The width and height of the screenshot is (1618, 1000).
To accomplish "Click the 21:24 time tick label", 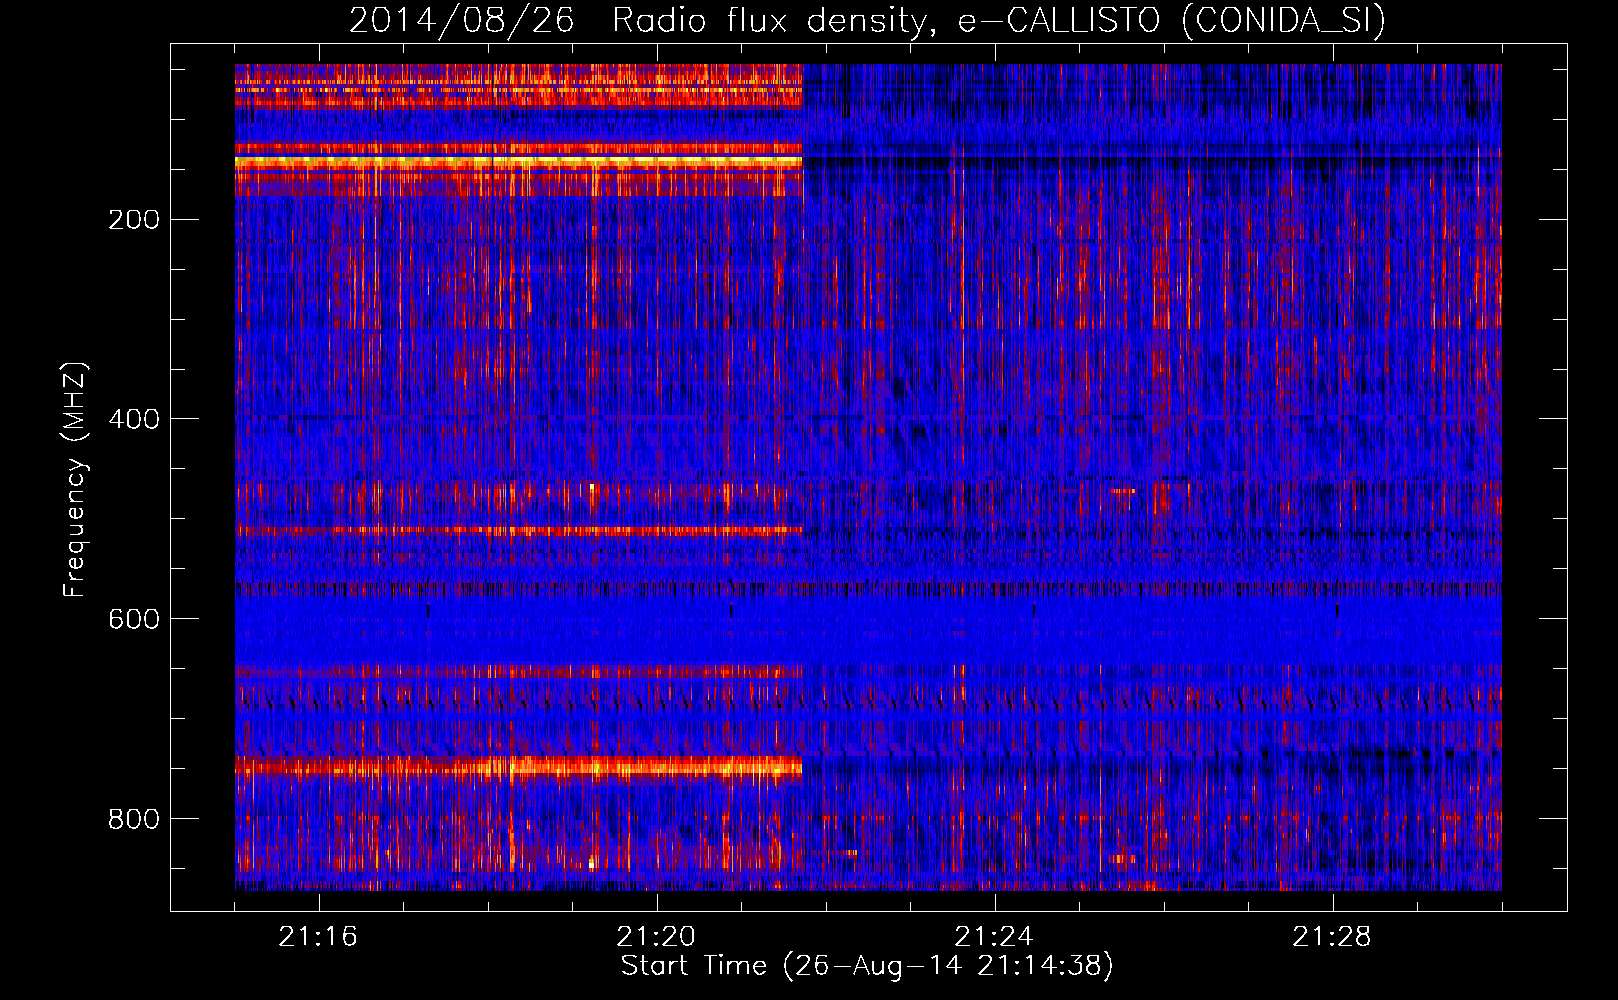I will pos(994,937).
